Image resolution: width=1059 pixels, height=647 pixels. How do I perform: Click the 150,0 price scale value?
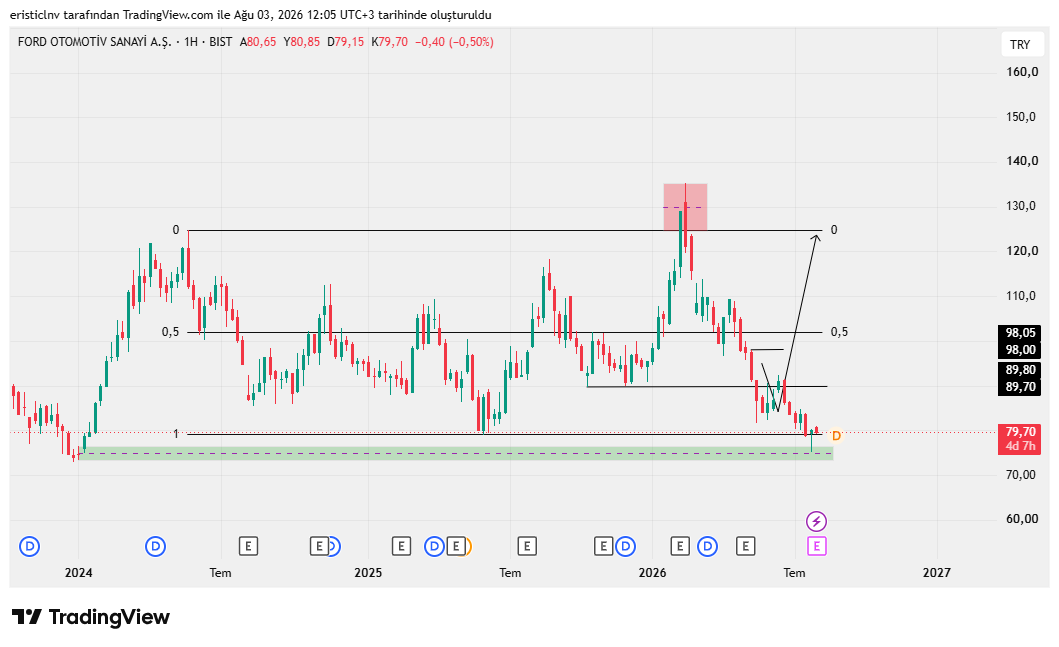click(1021, 117)
